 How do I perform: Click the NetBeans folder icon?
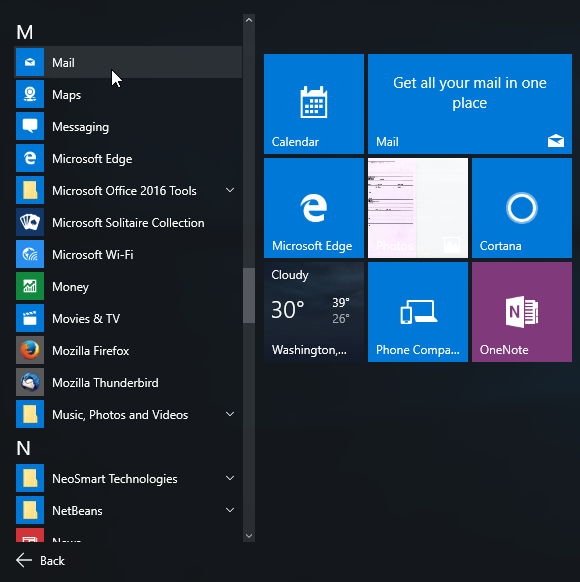point(30,510)
